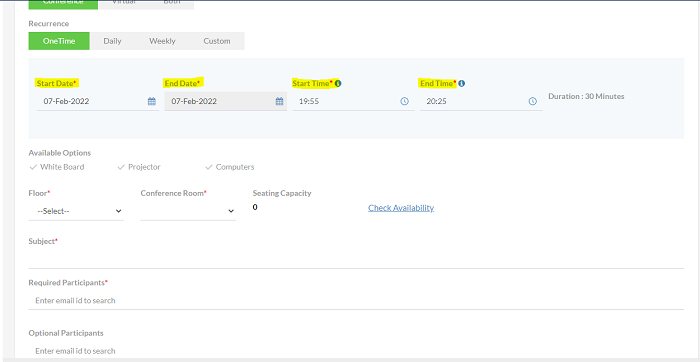Click the Required Participants email field

coord(356,300)
